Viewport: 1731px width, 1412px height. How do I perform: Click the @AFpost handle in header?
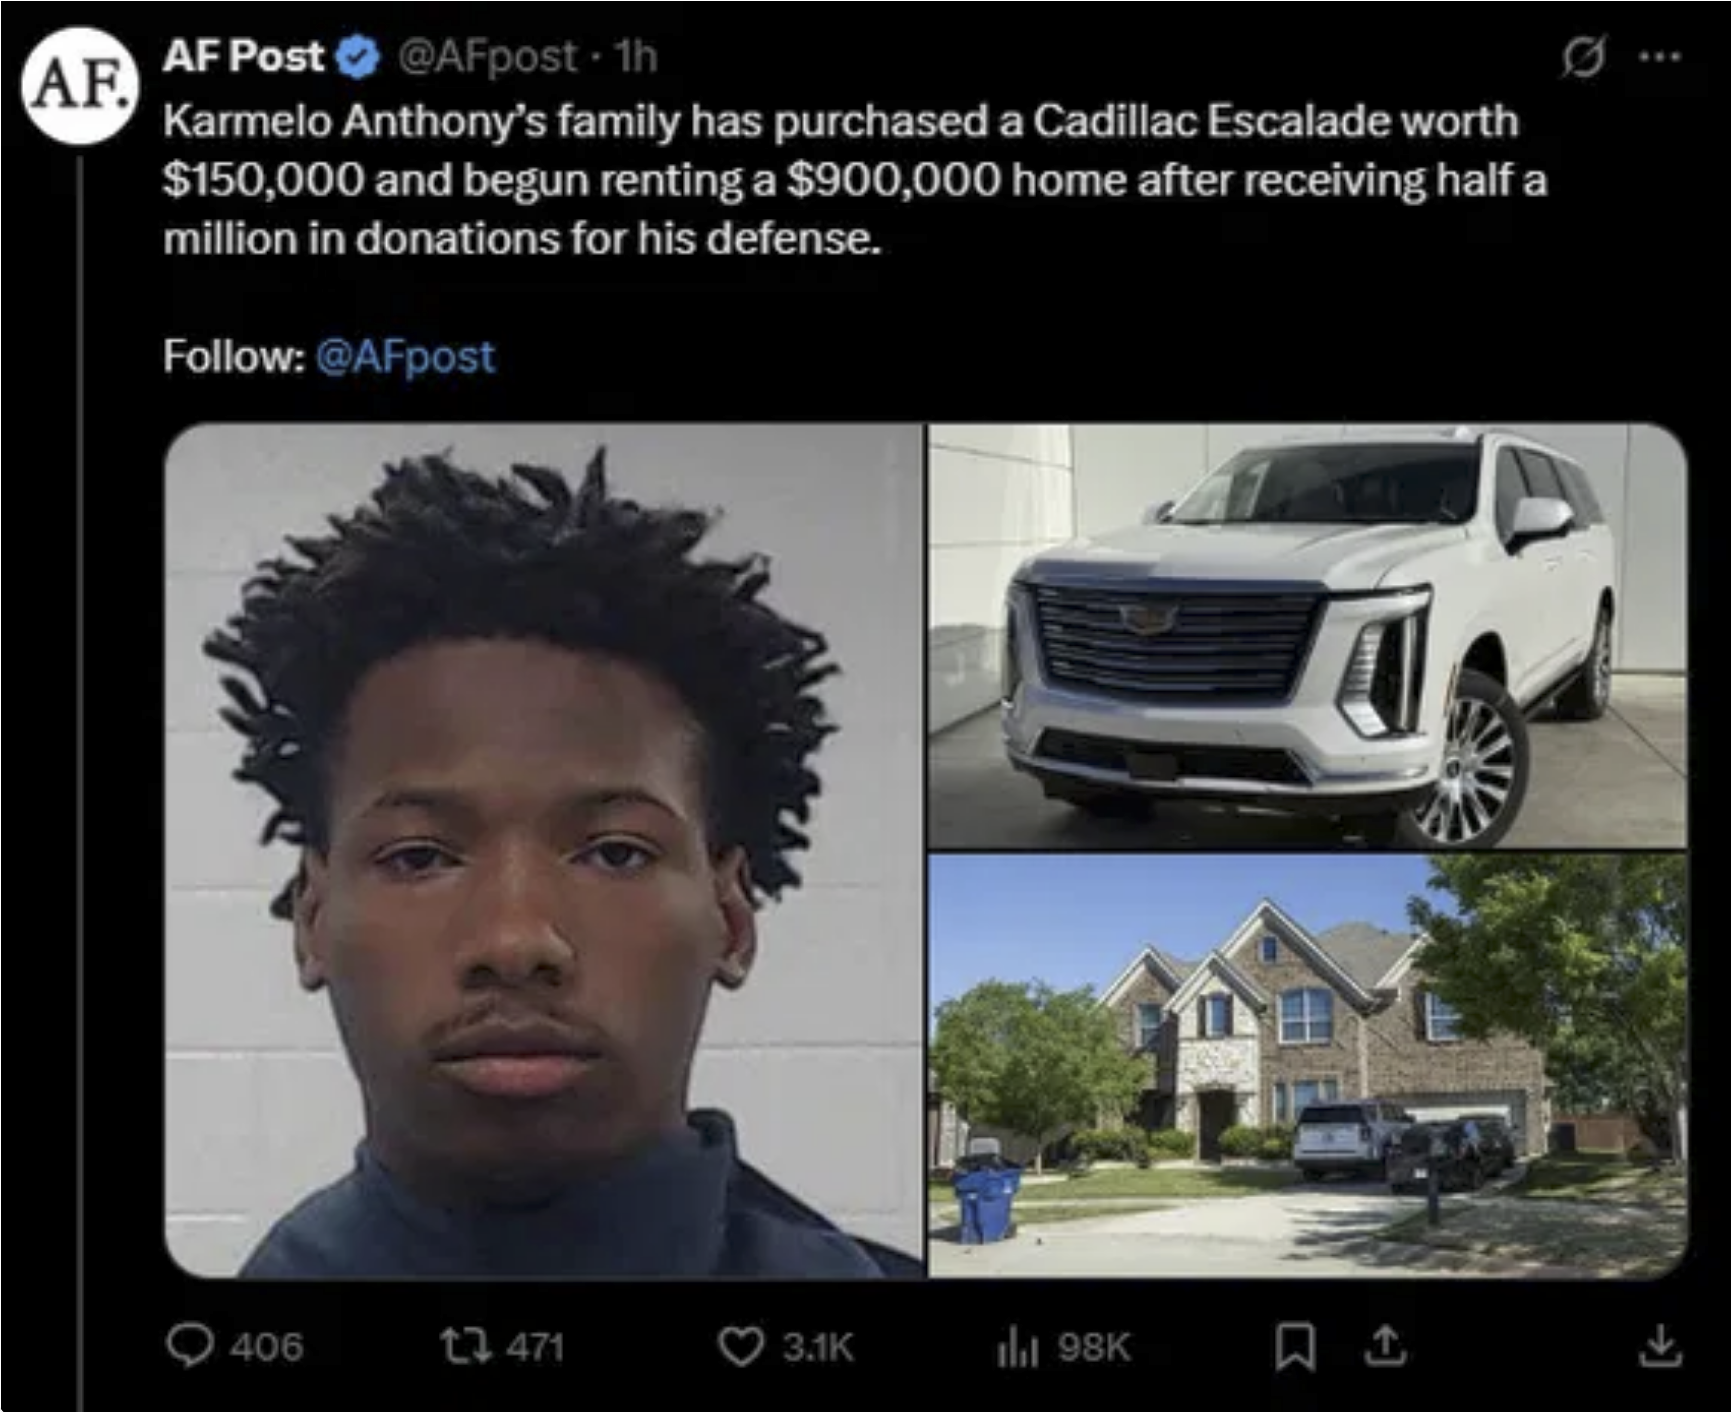pos(488,57)
